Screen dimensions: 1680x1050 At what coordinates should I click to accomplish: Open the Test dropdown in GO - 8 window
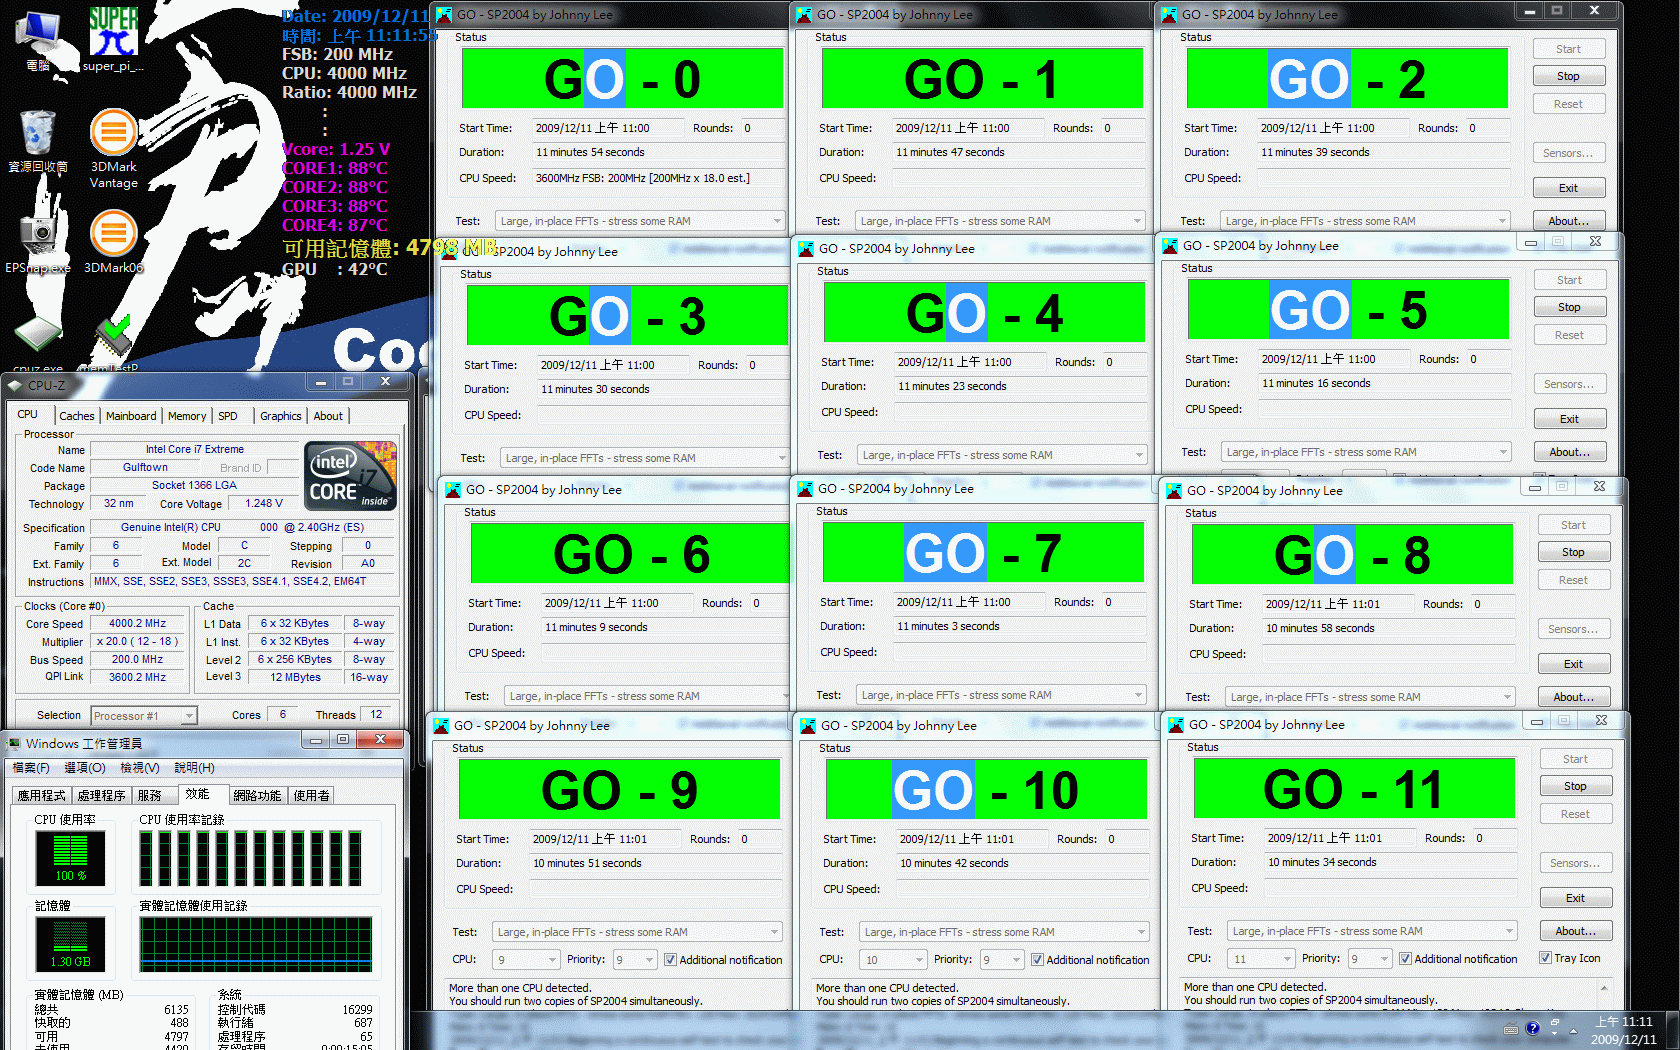(1370, 697)
